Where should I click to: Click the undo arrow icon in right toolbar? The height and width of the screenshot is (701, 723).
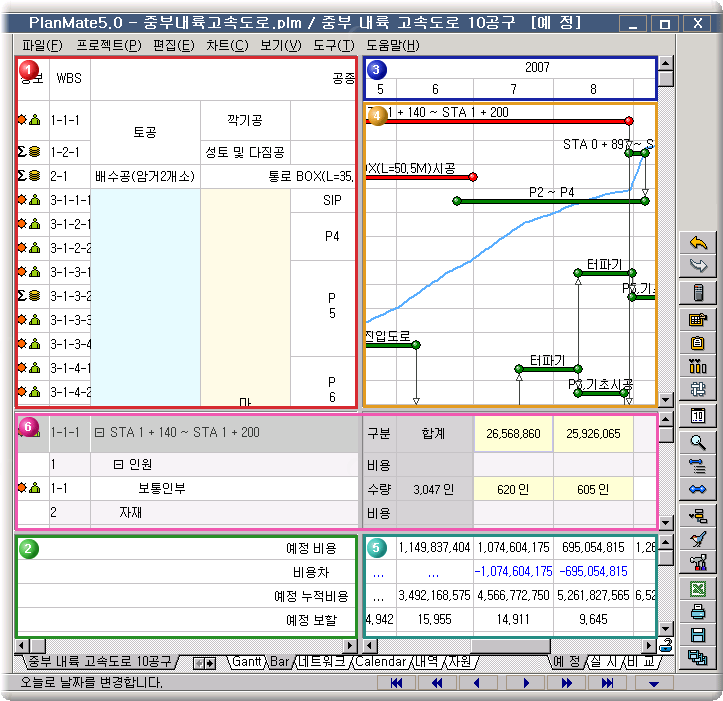tap(698, 242)
